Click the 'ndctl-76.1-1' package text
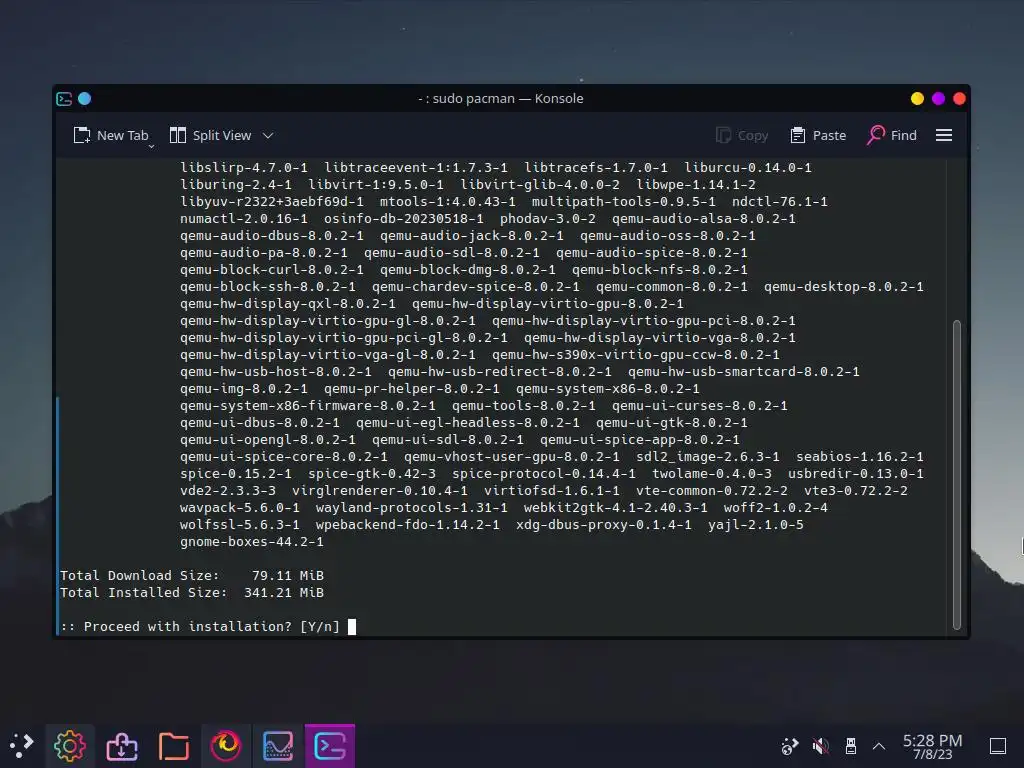This screenshot has width=1024, height=768. (x=780, y=202)
